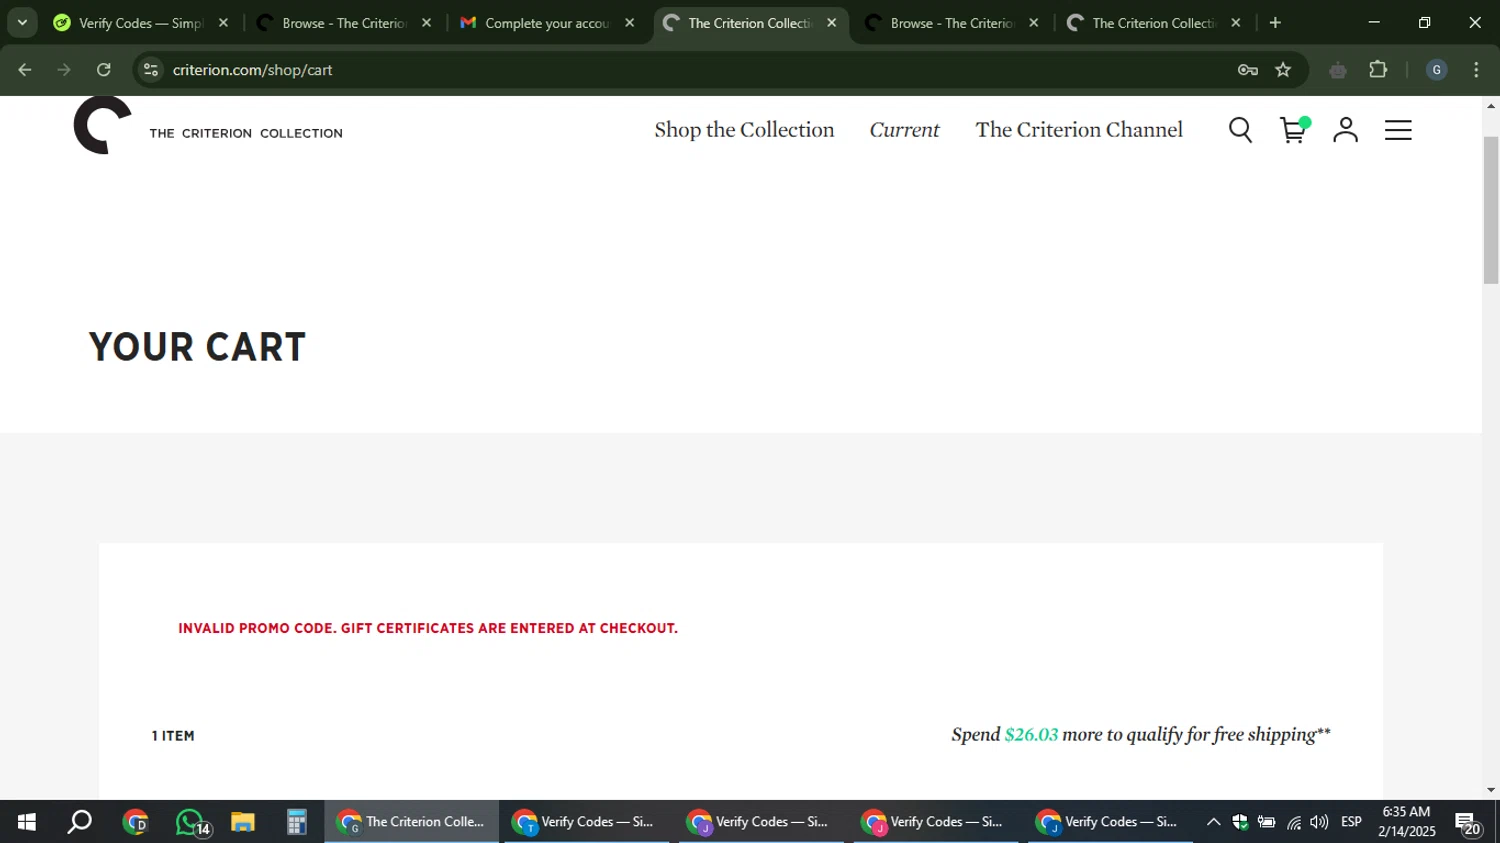This screenshot has height=843, width=1500.
Task: Click the Criterion Collection logo
Action: 208,126
